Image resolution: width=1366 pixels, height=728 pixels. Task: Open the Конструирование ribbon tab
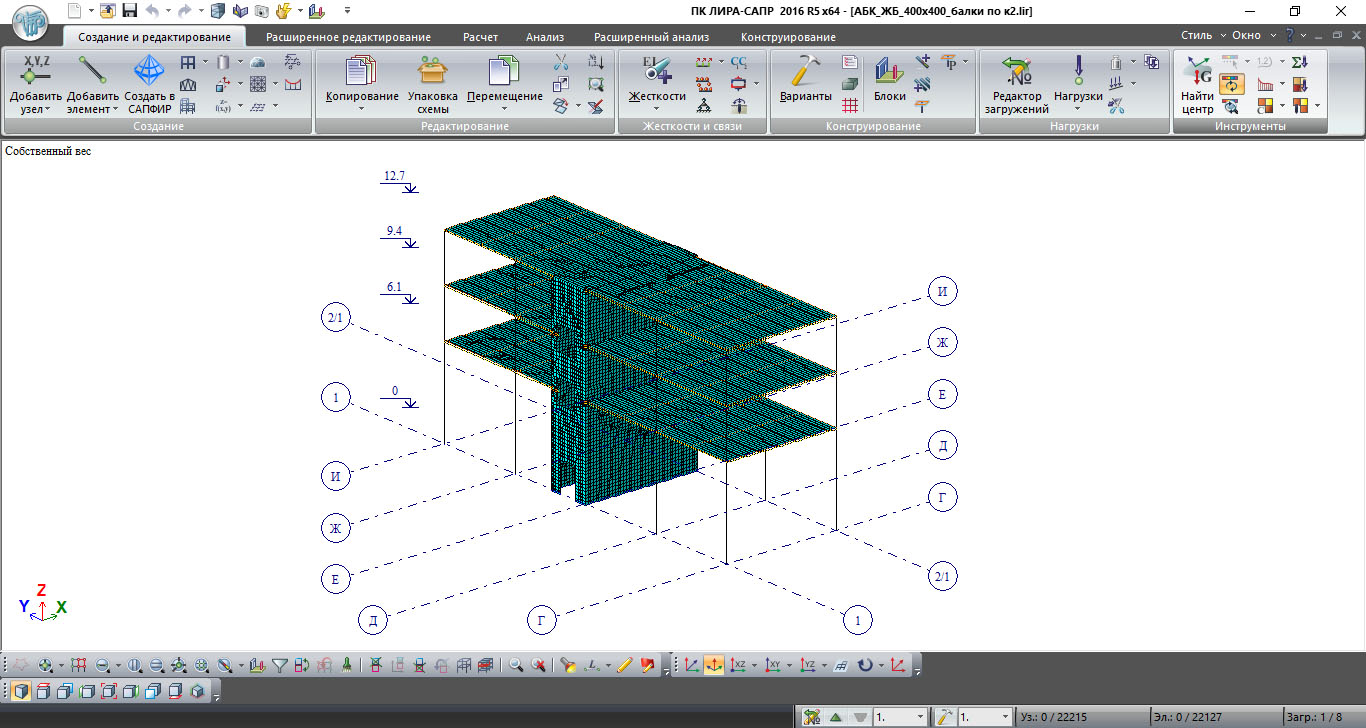point(788,37)
